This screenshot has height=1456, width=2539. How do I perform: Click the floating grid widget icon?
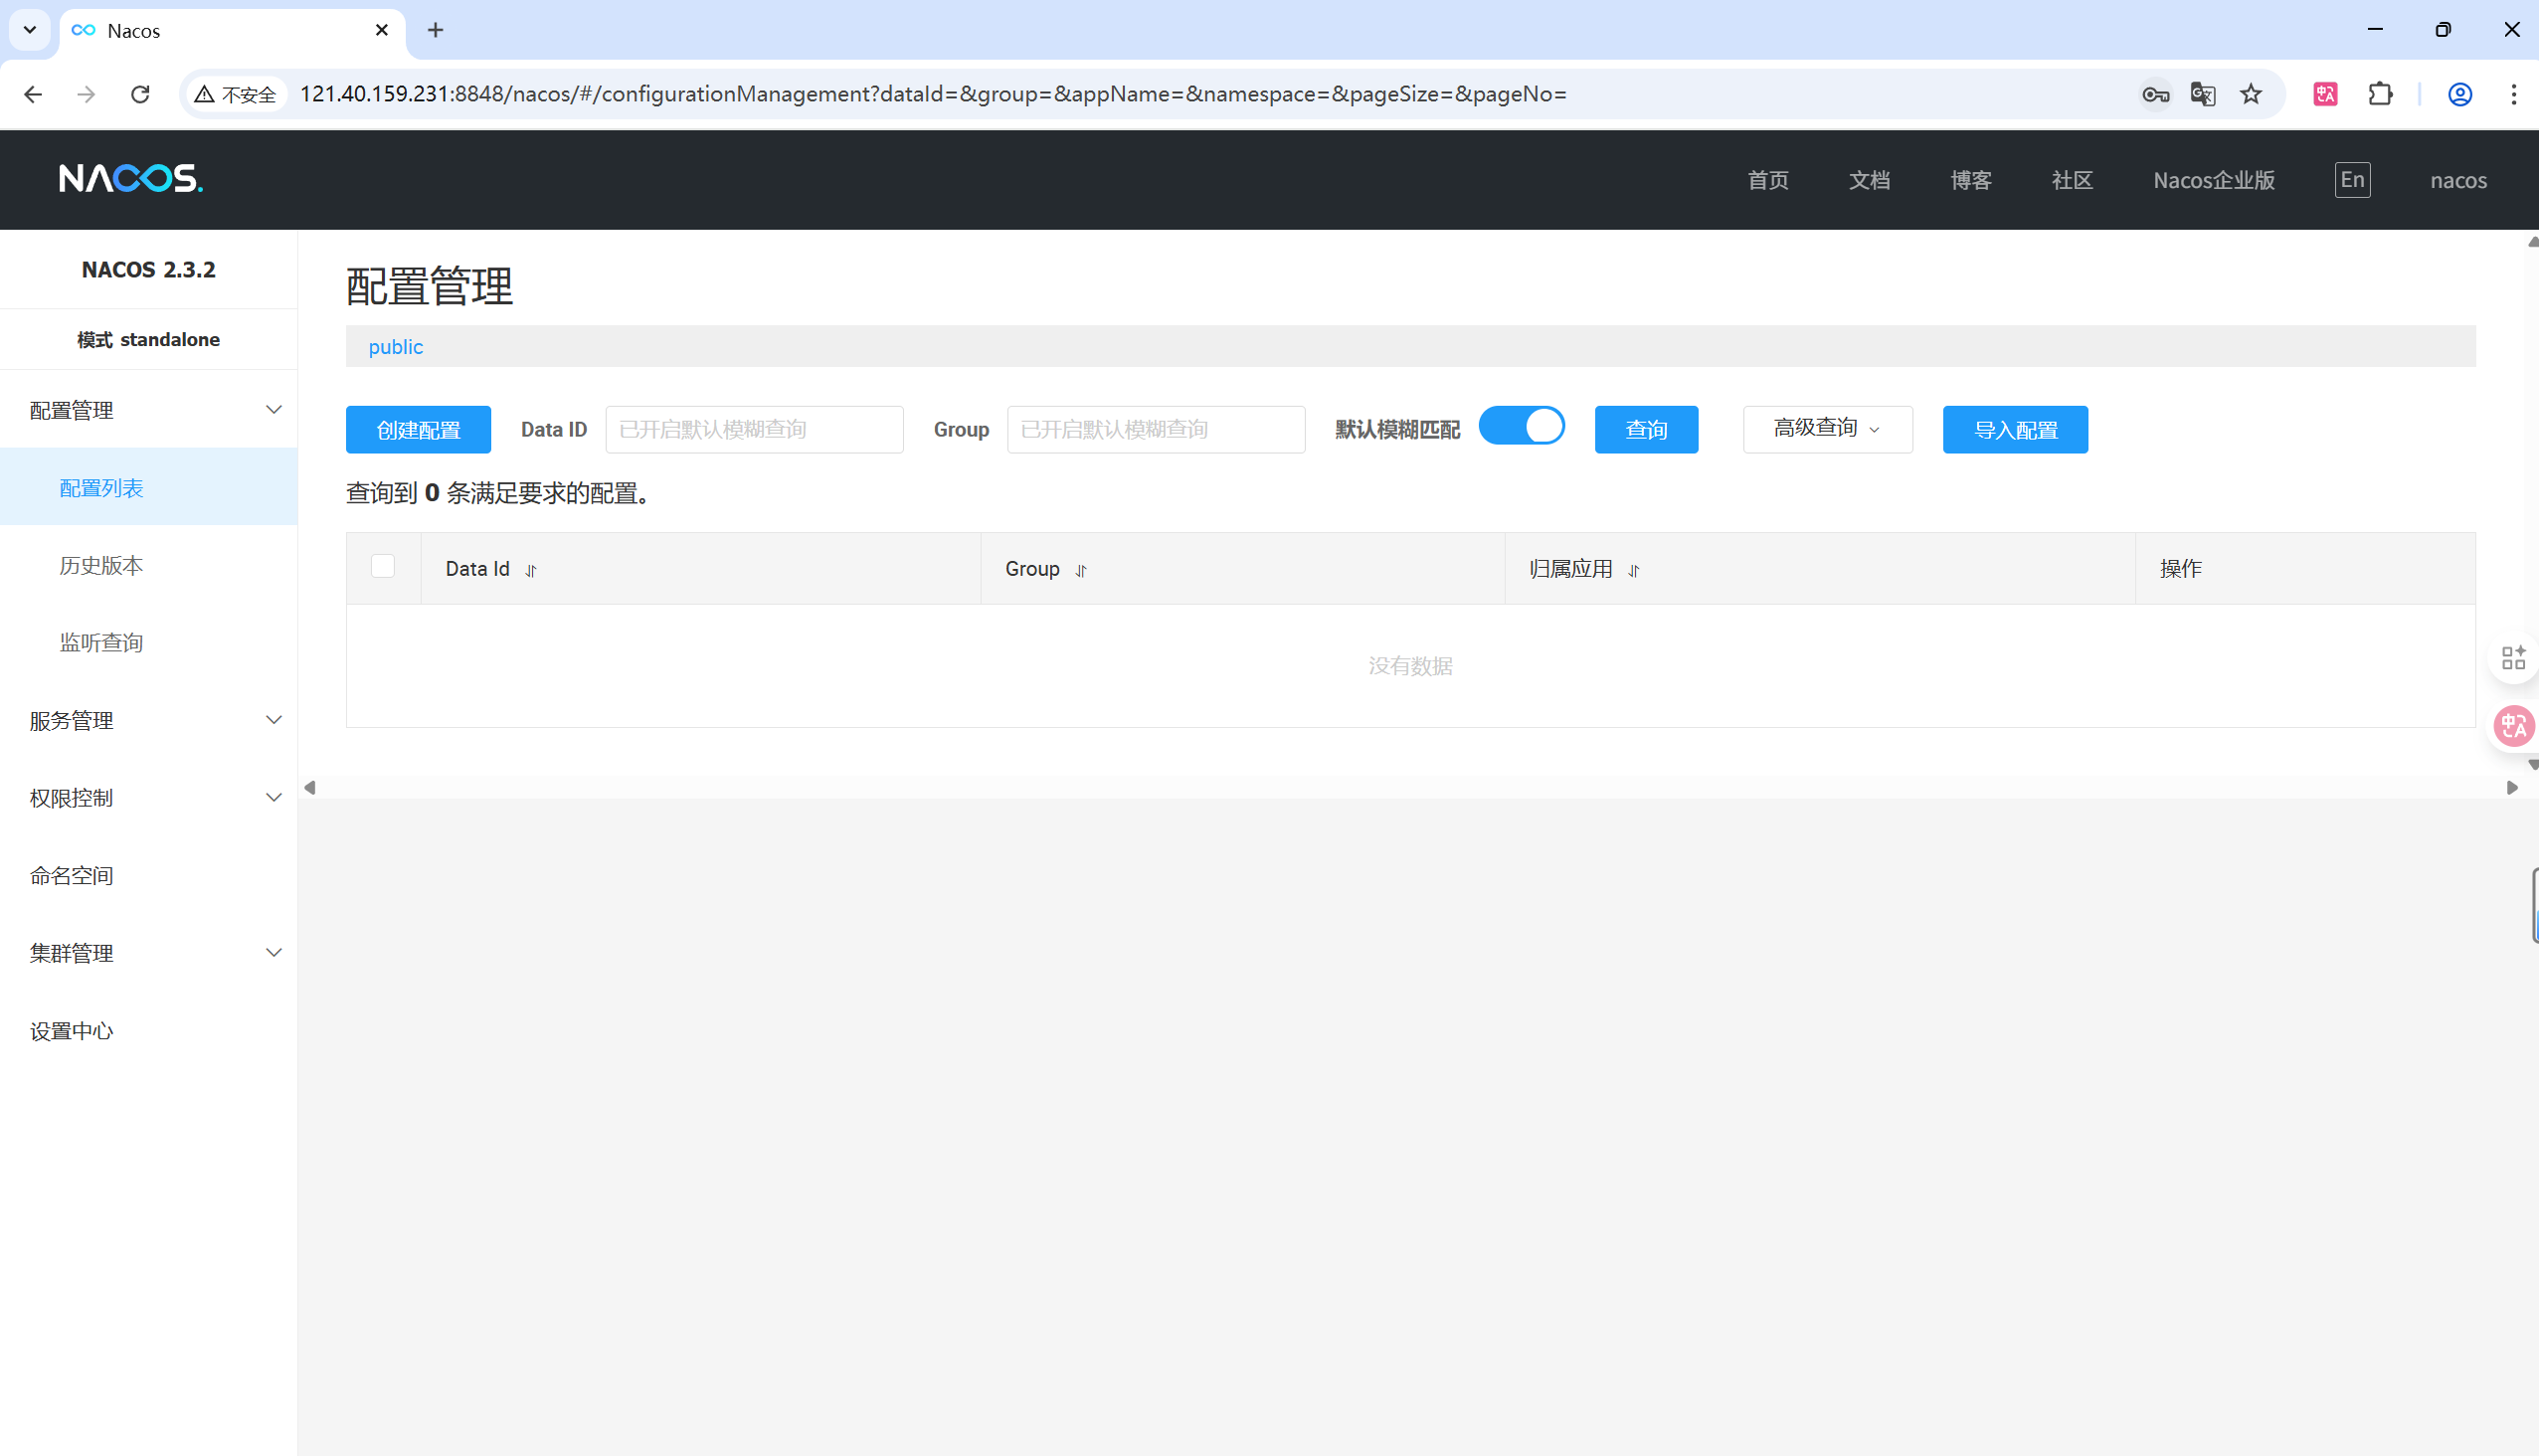2512,657
